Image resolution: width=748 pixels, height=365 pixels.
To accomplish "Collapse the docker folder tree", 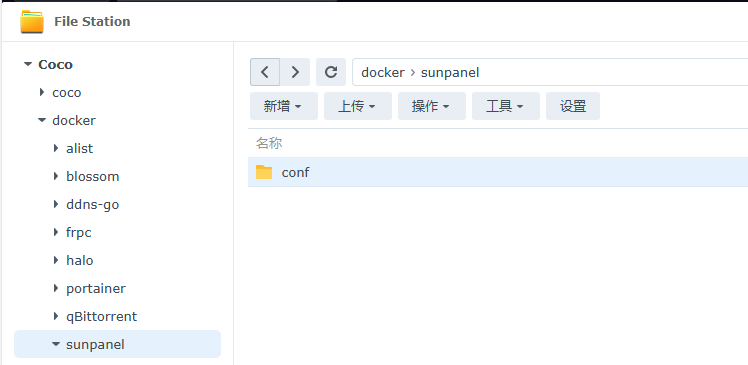I will [42, 120].
